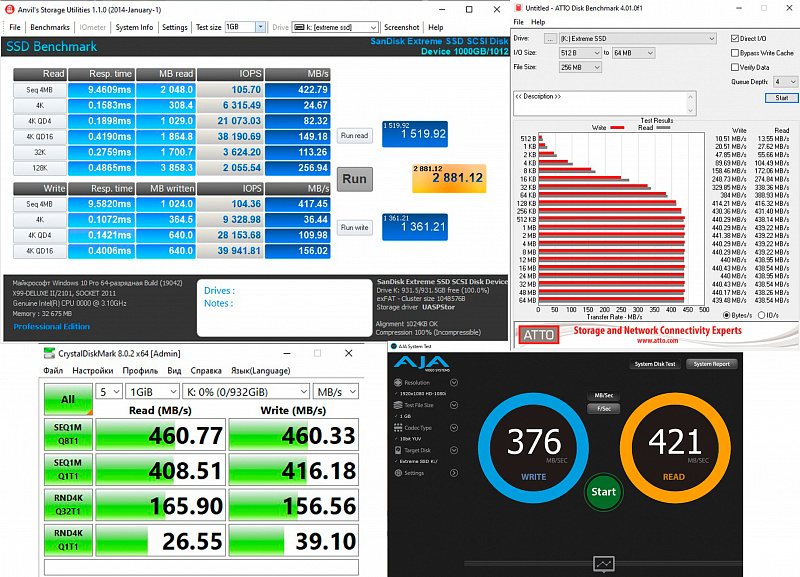Open ATTO Help menu
This screenshot has width=800, height=577.
tap(538, 22)
